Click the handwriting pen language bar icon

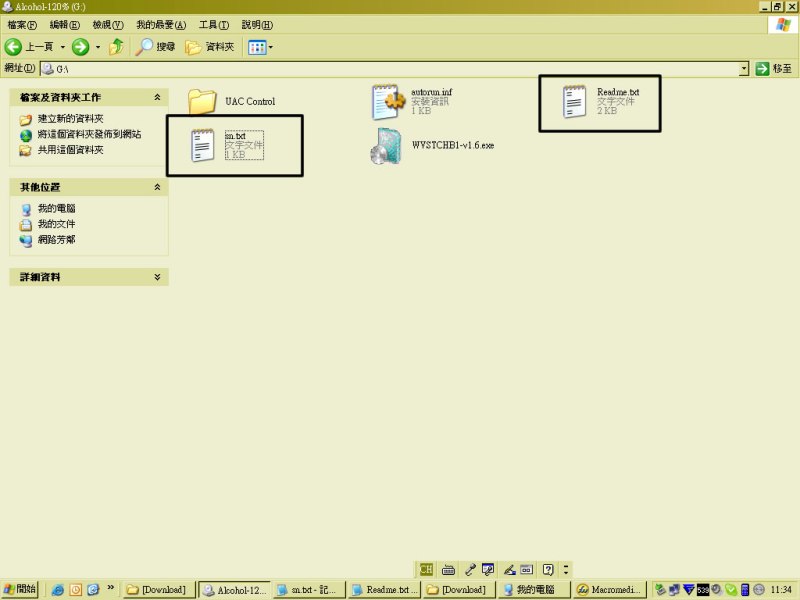point(509,569)
